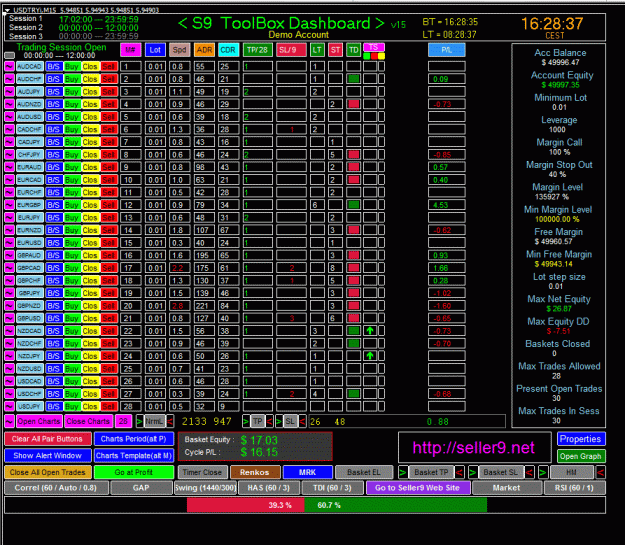Screen dimensions: 625x545
Task: Toggle the B/S button for NZDUSD
Action: [53, 369]
